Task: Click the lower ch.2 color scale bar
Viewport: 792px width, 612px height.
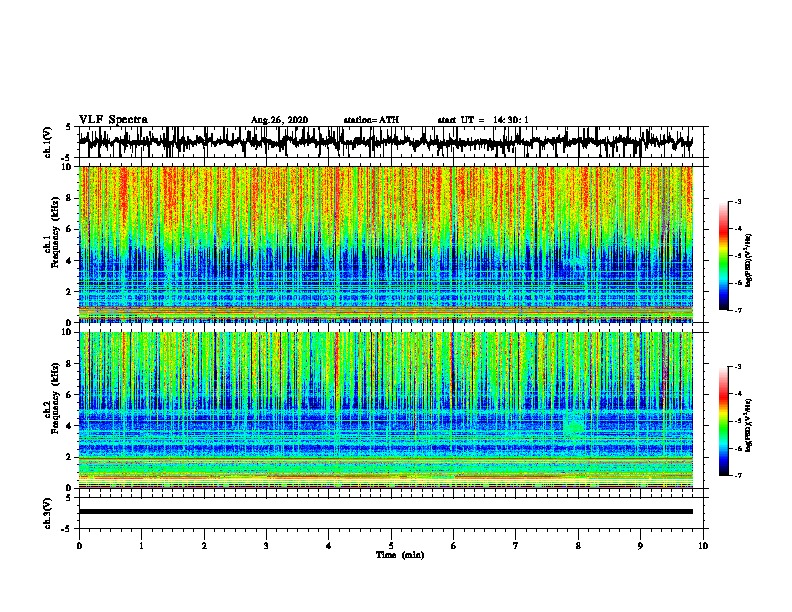Action: click(723, 421)
